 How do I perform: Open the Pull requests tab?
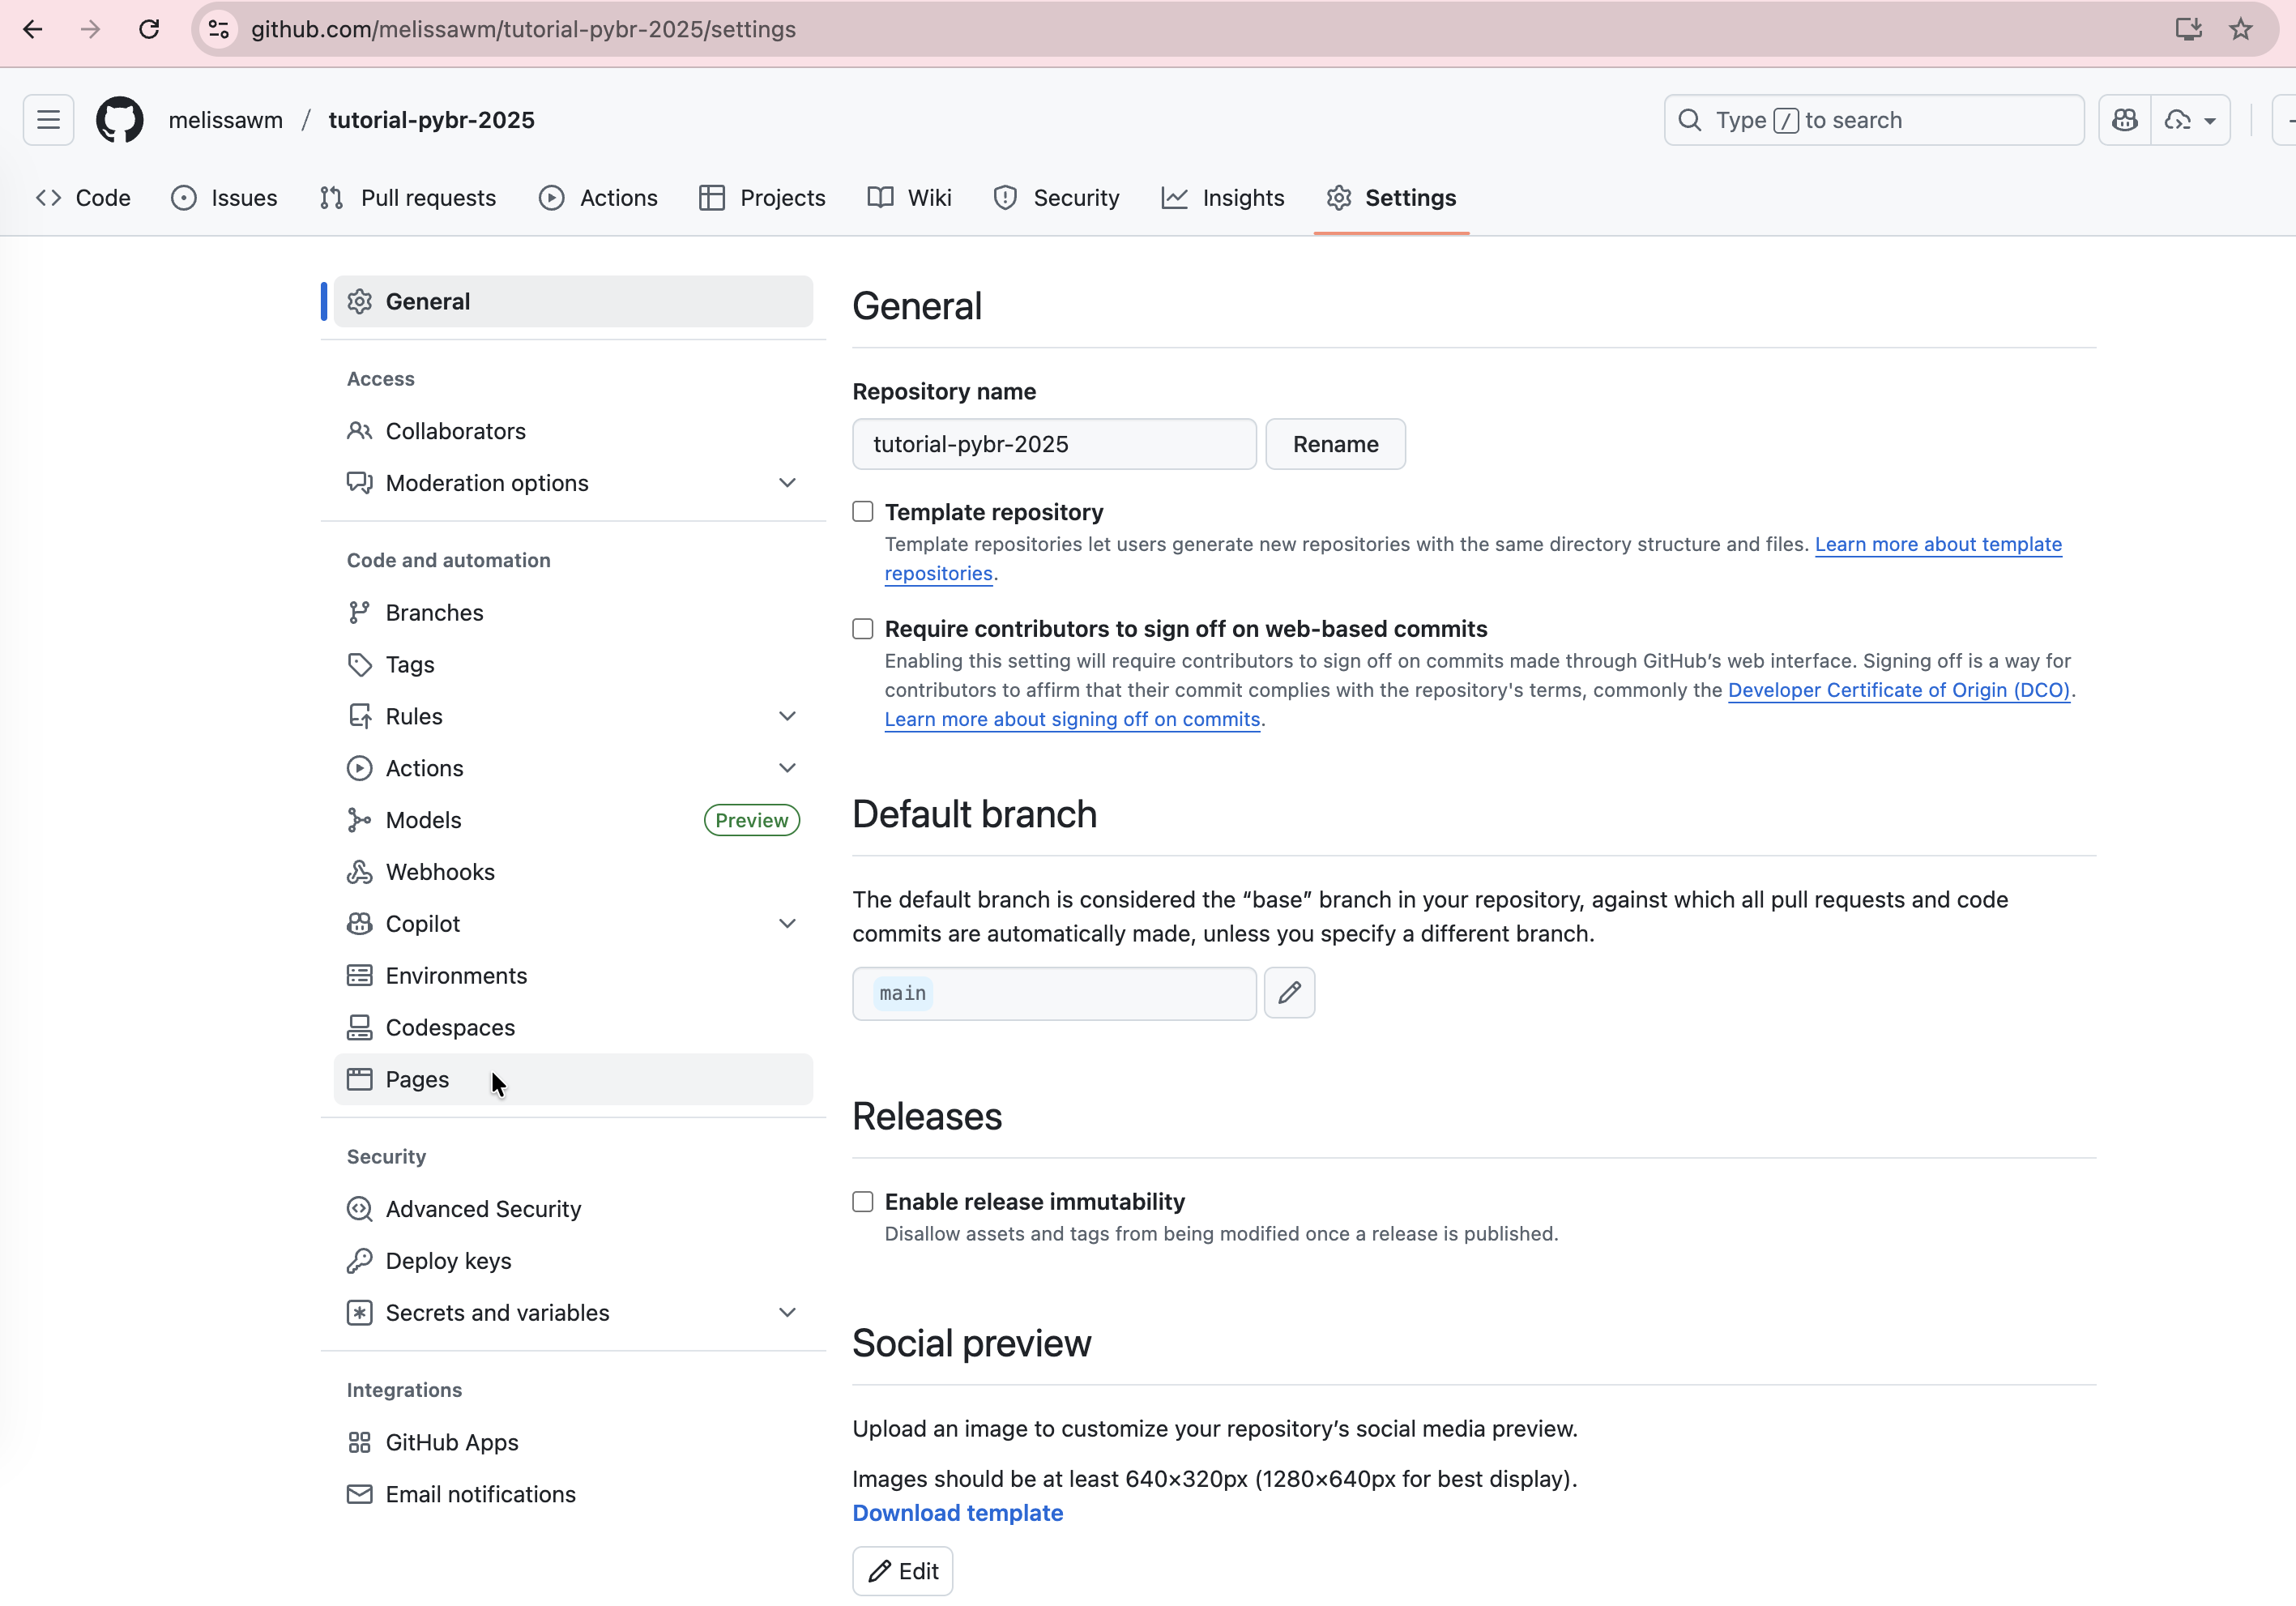[x=408, y=198]
